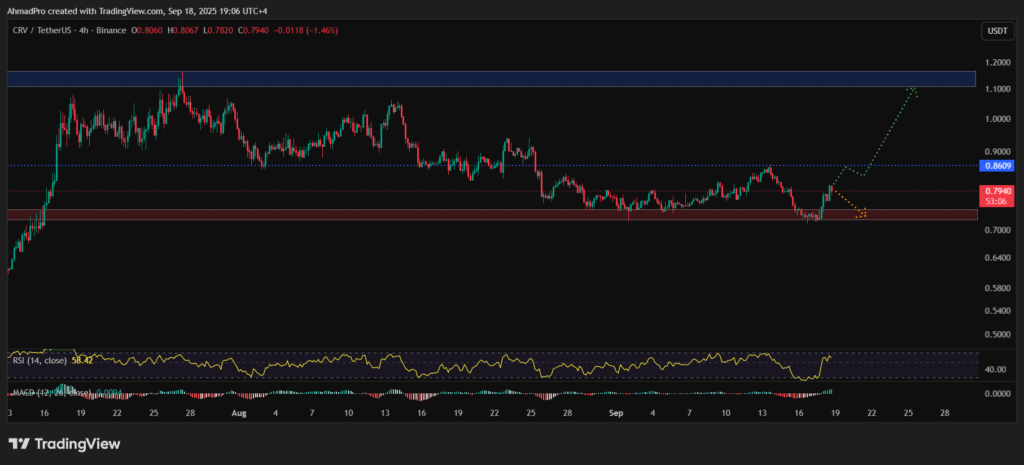The width and height of the screenshot is (1024, 465).
Task: Click the USDT currency button
Action: point(997,31)
